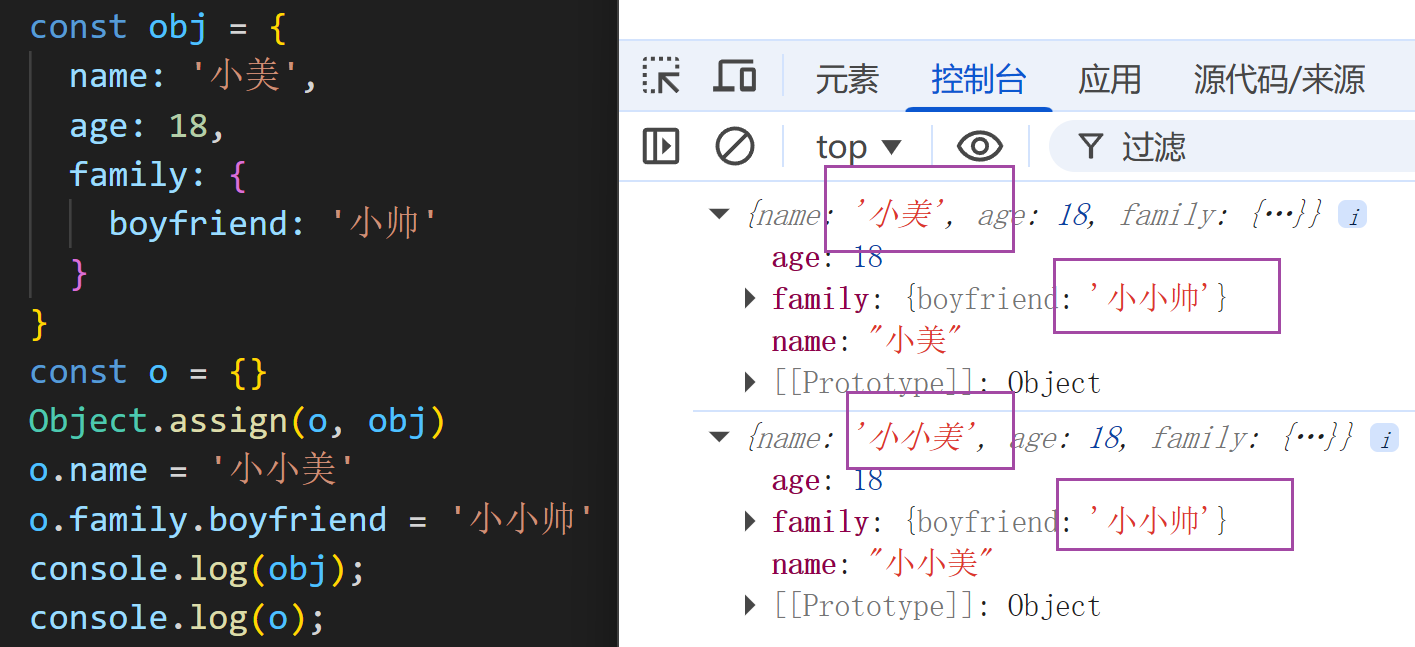Show the console sidebar panel icon
The image size is (1415, 647).
click(661, 147)
